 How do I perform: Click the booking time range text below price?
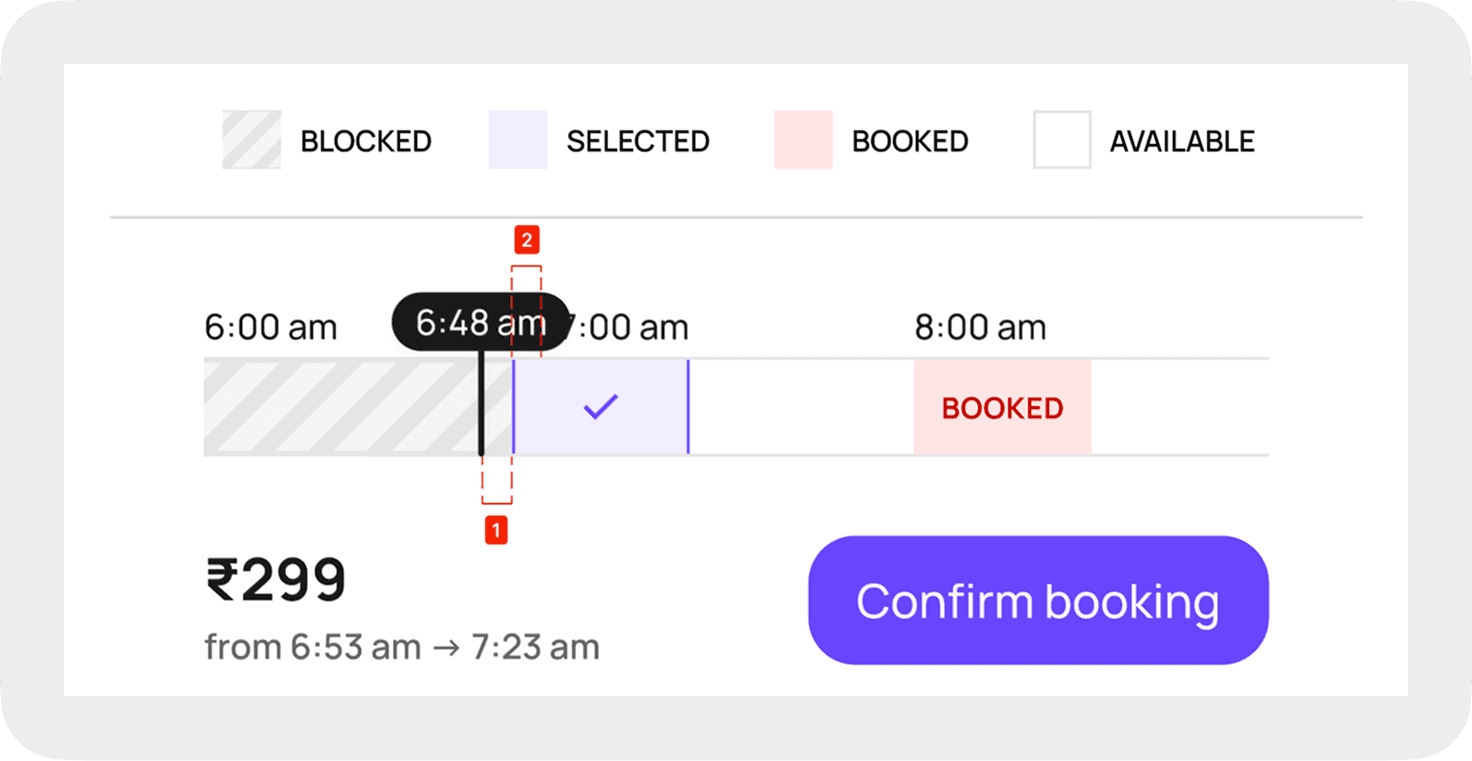[x=402, y=647]
